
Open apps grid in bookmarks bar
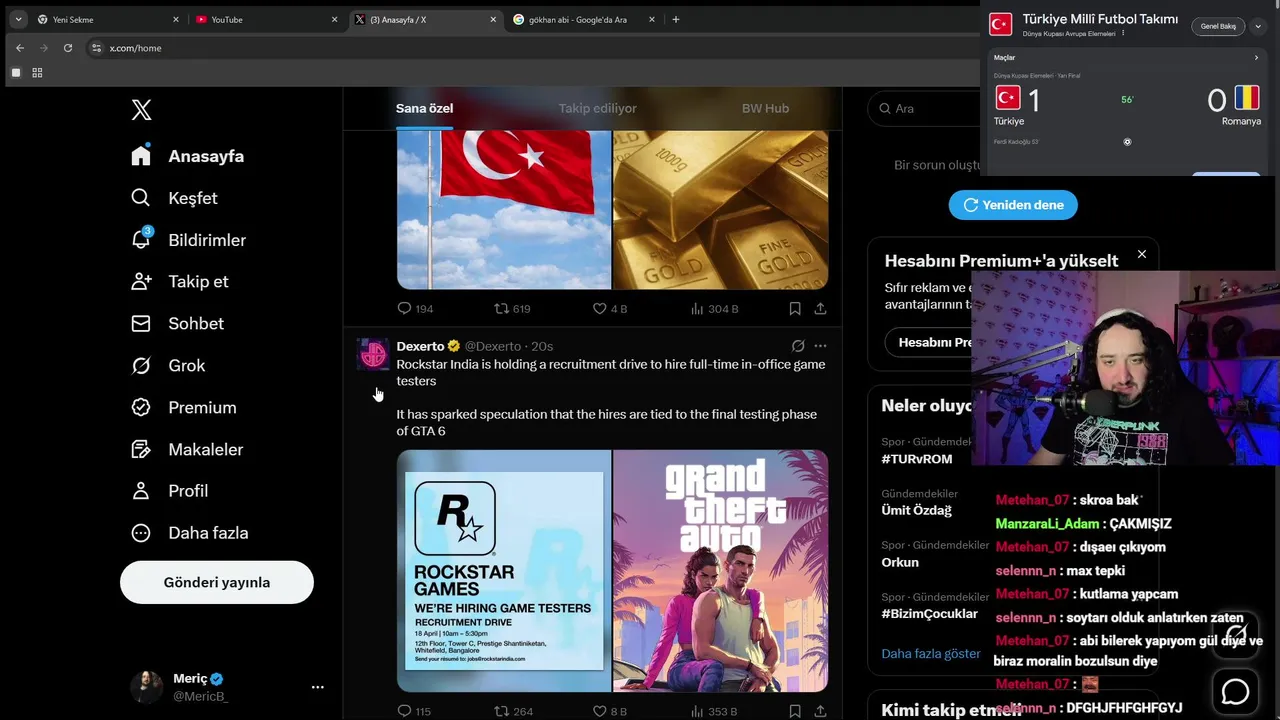(37, 73)
